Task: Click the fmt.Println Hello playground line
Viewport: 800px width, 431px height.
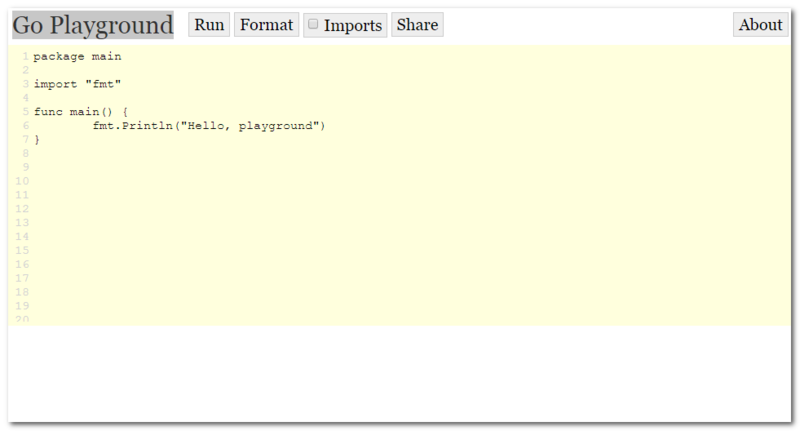Action: click(209, 125)
